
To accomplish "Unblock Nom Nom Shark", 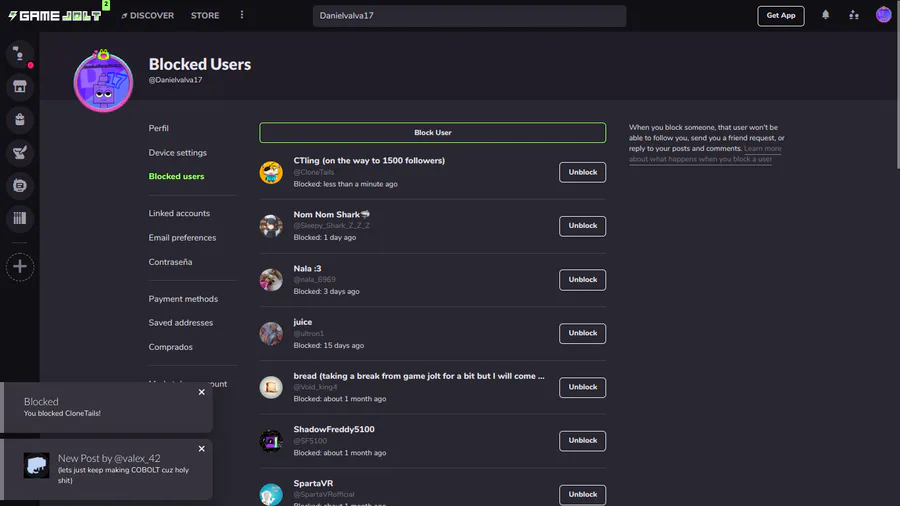I will [x=582, y=226].
